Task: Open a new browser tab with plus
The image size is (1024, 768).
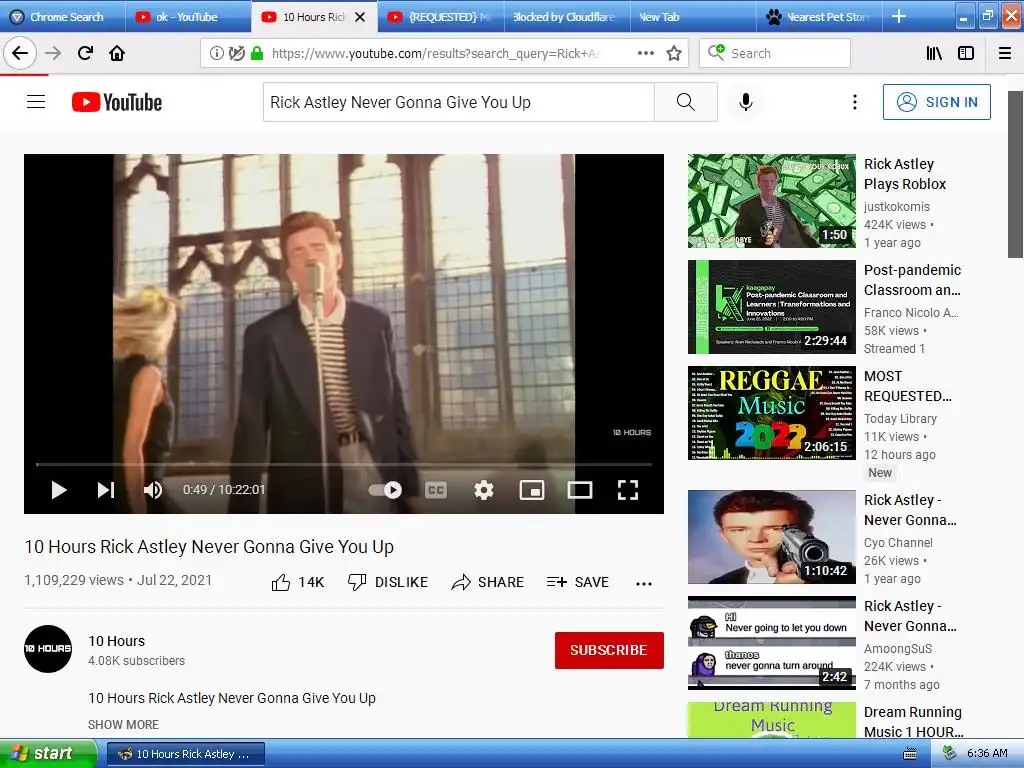Action: [x=899, y=16]
